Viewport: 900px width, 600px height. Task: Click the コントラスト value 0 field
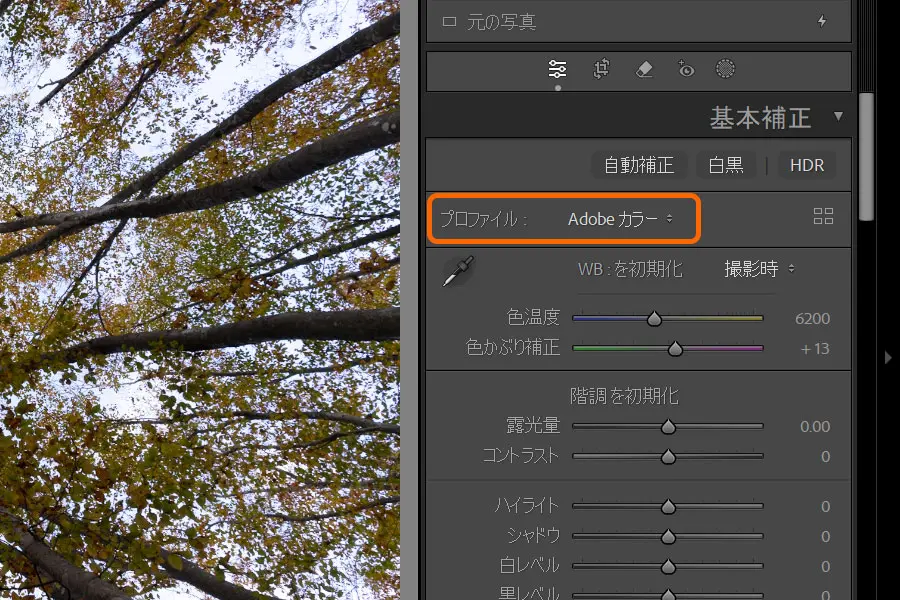pos(825,456)
